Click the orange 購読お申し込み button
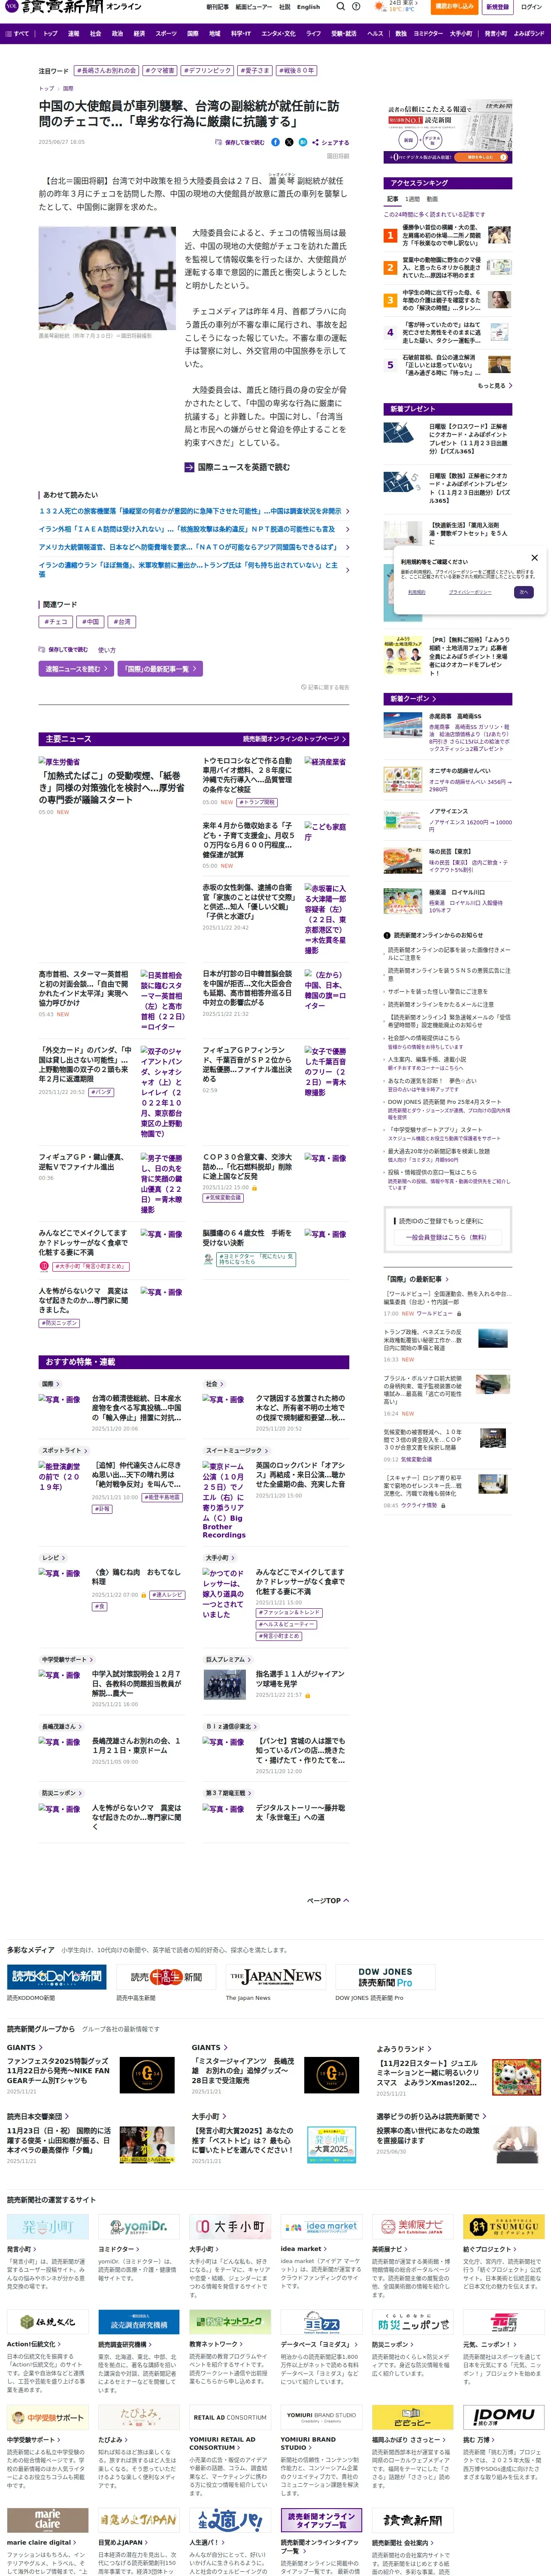The image size is (551, 2576). [x=454, y=7]
